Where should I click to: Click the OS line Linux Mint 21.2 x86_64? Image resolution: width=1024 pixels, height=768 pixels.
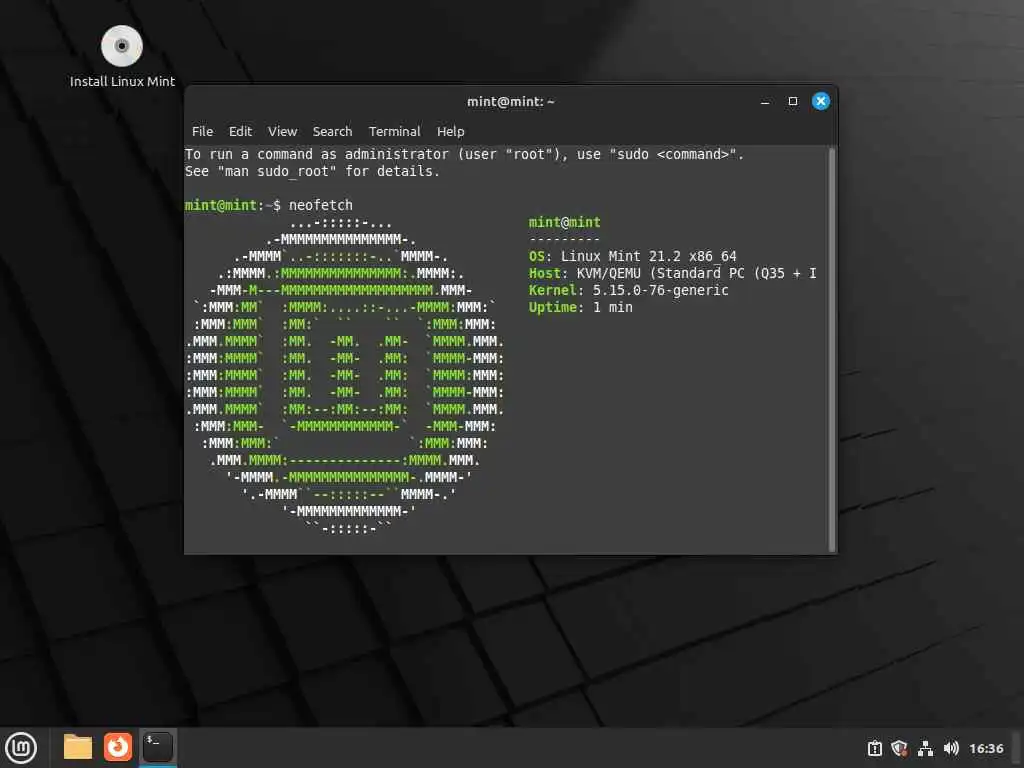[632, 256]
